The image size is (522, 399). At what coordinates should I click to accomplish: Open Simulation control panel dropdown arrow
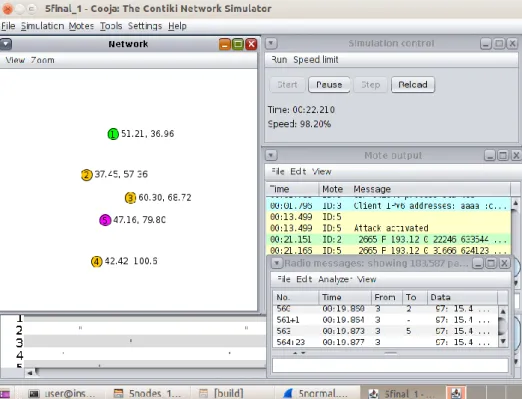pyautogui.click(x=271, y=43)
